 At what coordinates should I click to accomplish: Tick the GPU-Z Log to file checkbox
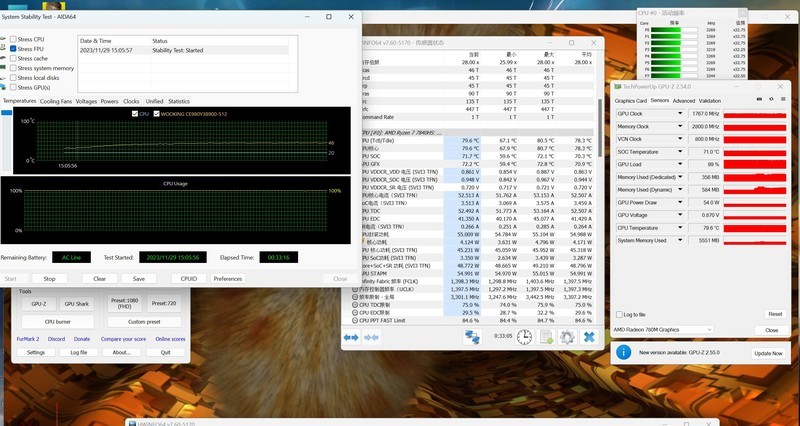[616, 315]
